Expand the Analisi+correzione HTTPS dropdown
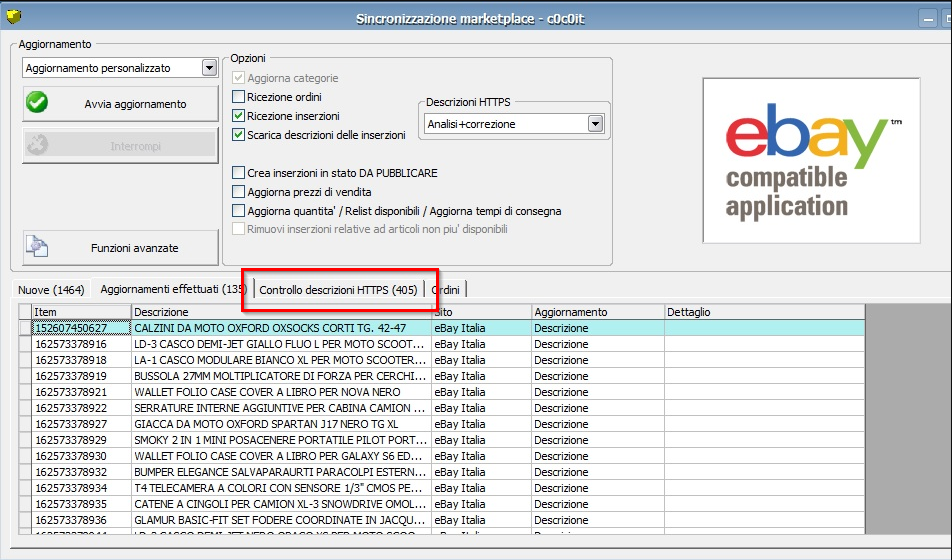 coord(596,124)
